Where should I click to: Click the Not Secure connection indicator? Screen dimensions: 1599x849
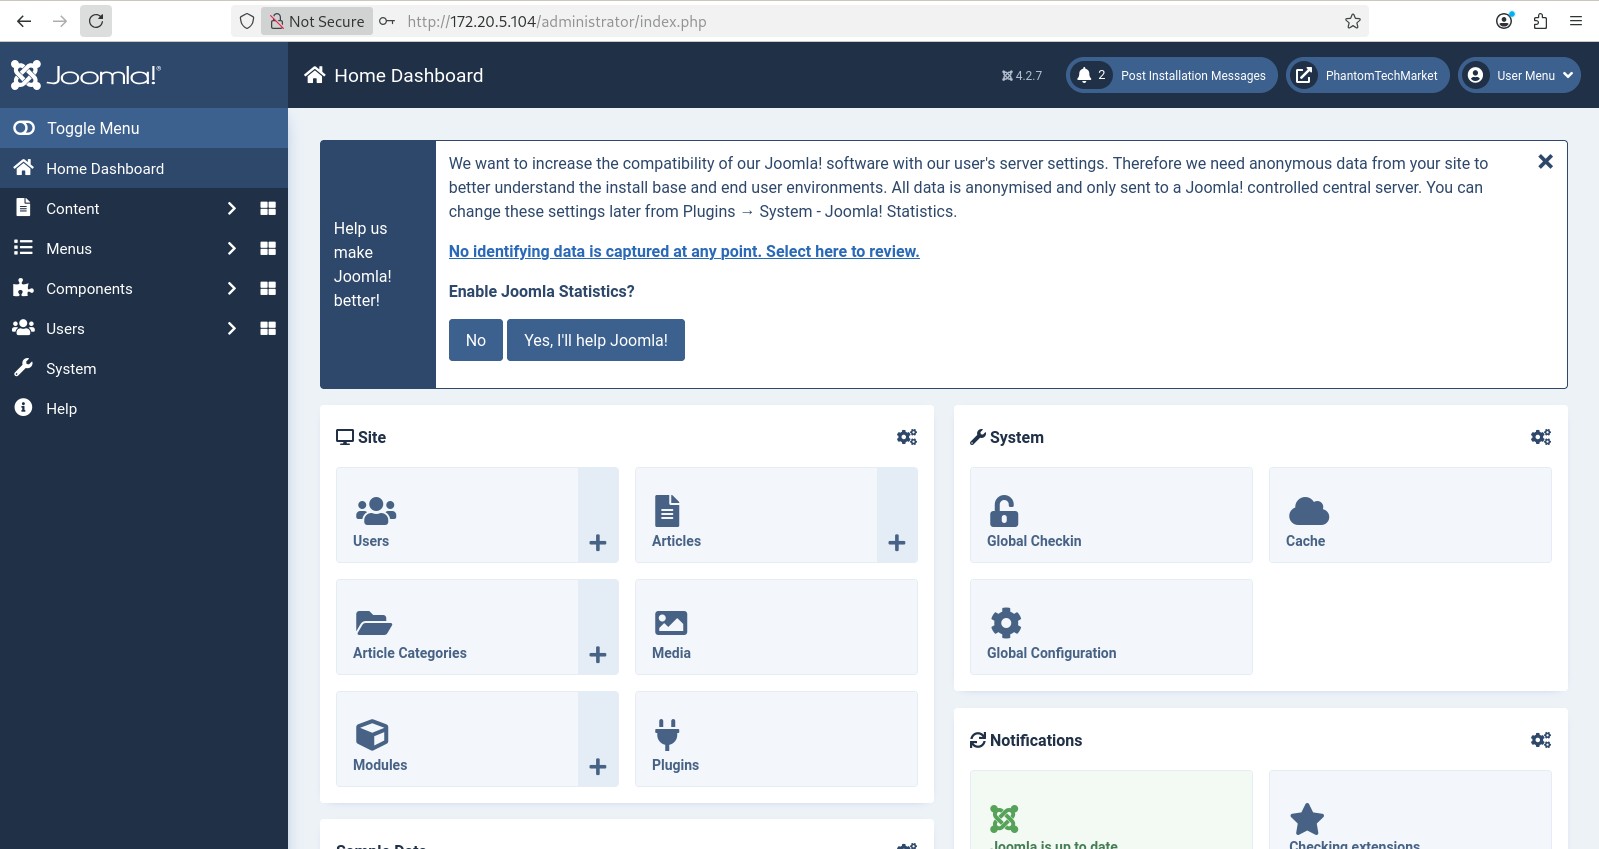coord(317,21)
